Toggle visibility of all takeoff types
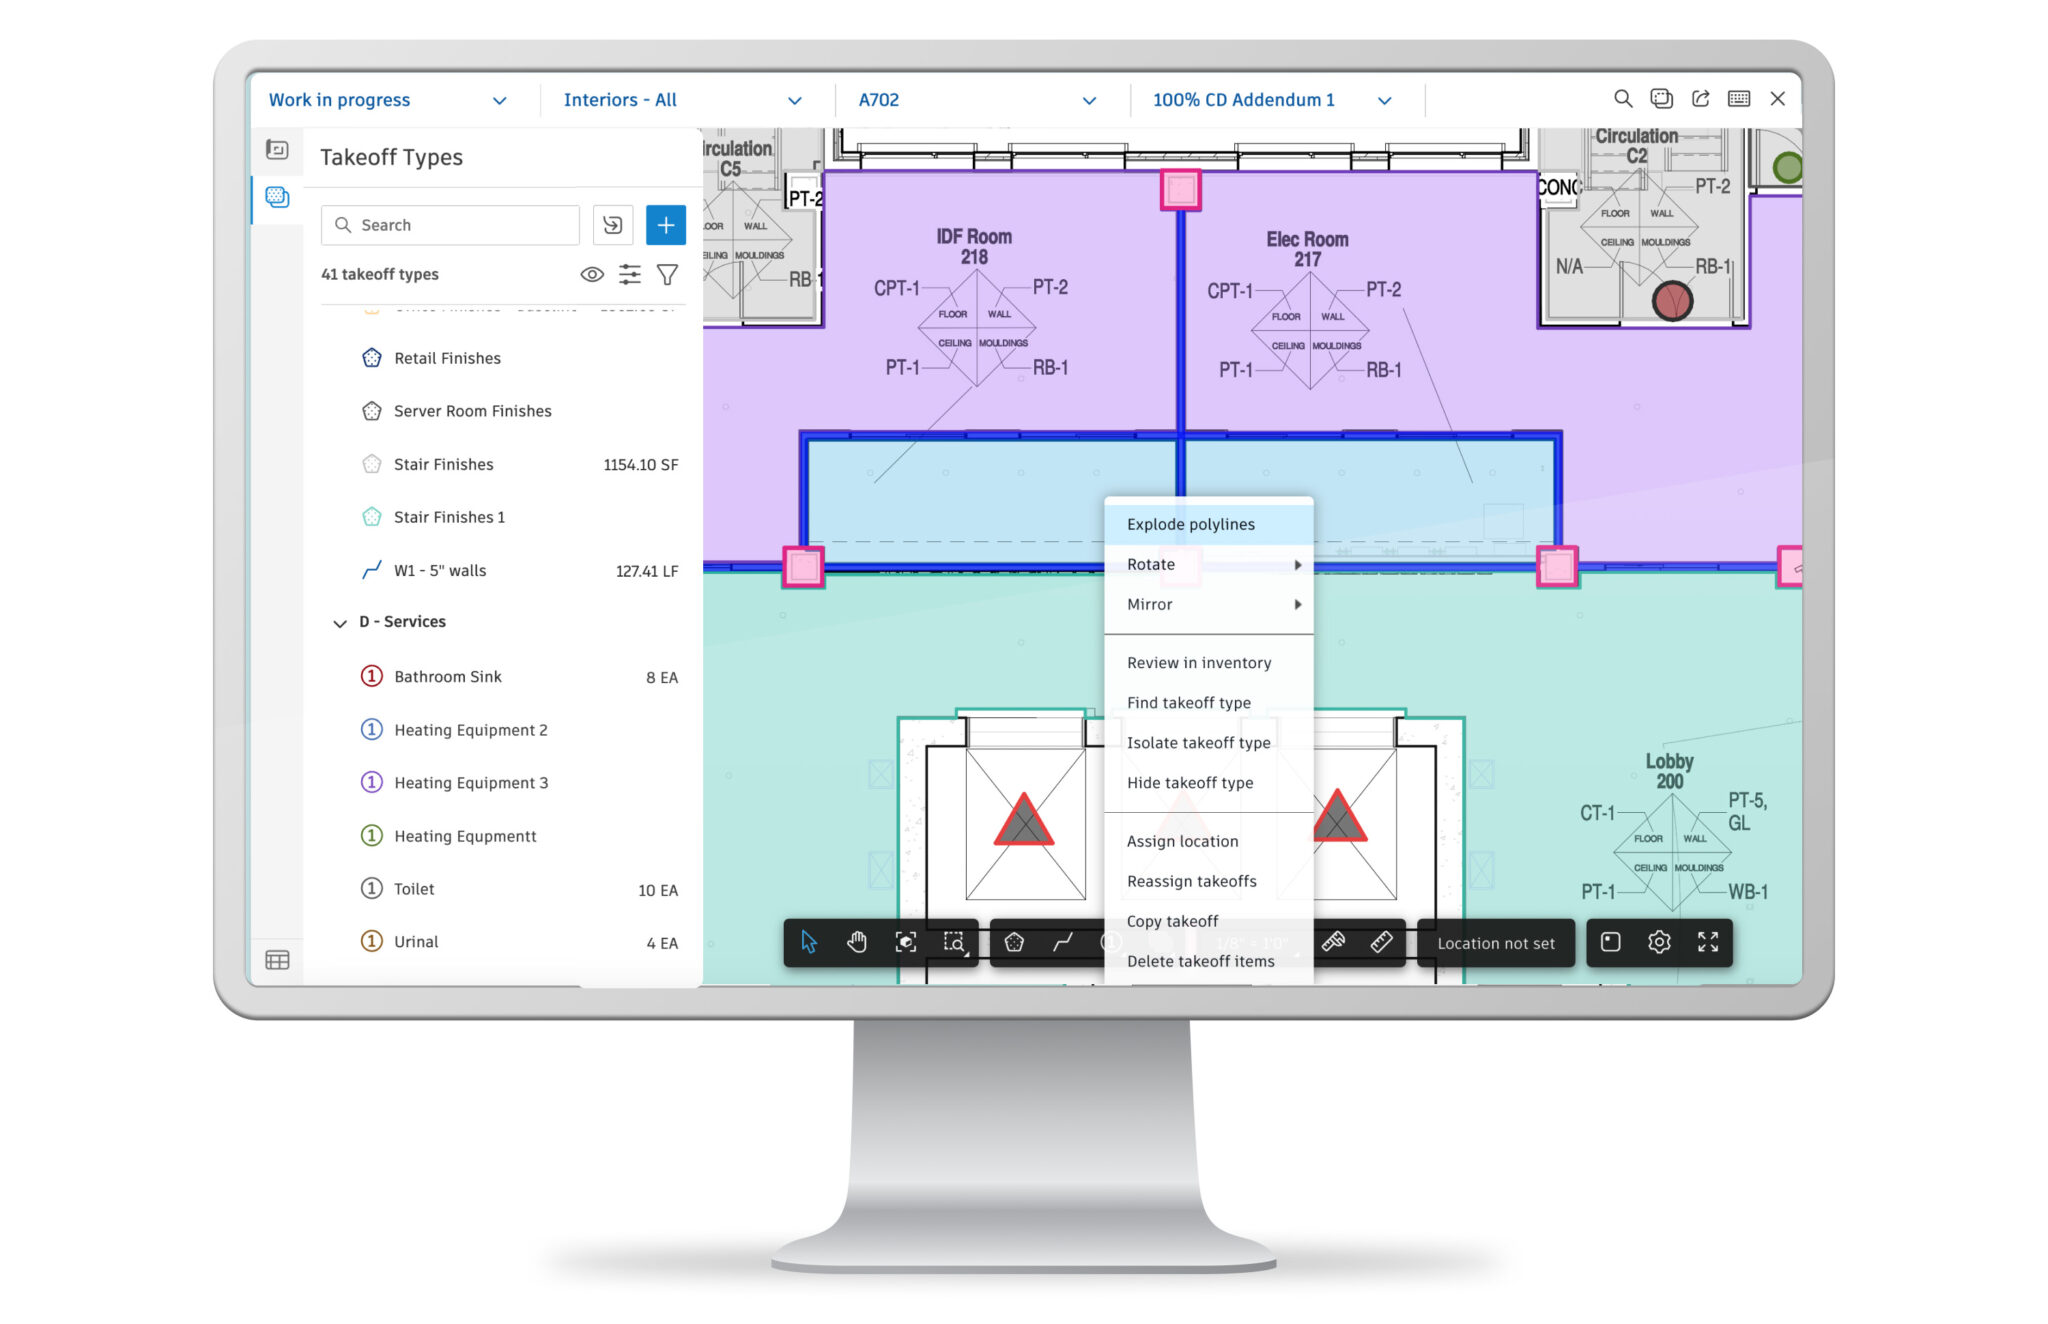This screenshot has height=1324, width=2048. coord(592,274)
